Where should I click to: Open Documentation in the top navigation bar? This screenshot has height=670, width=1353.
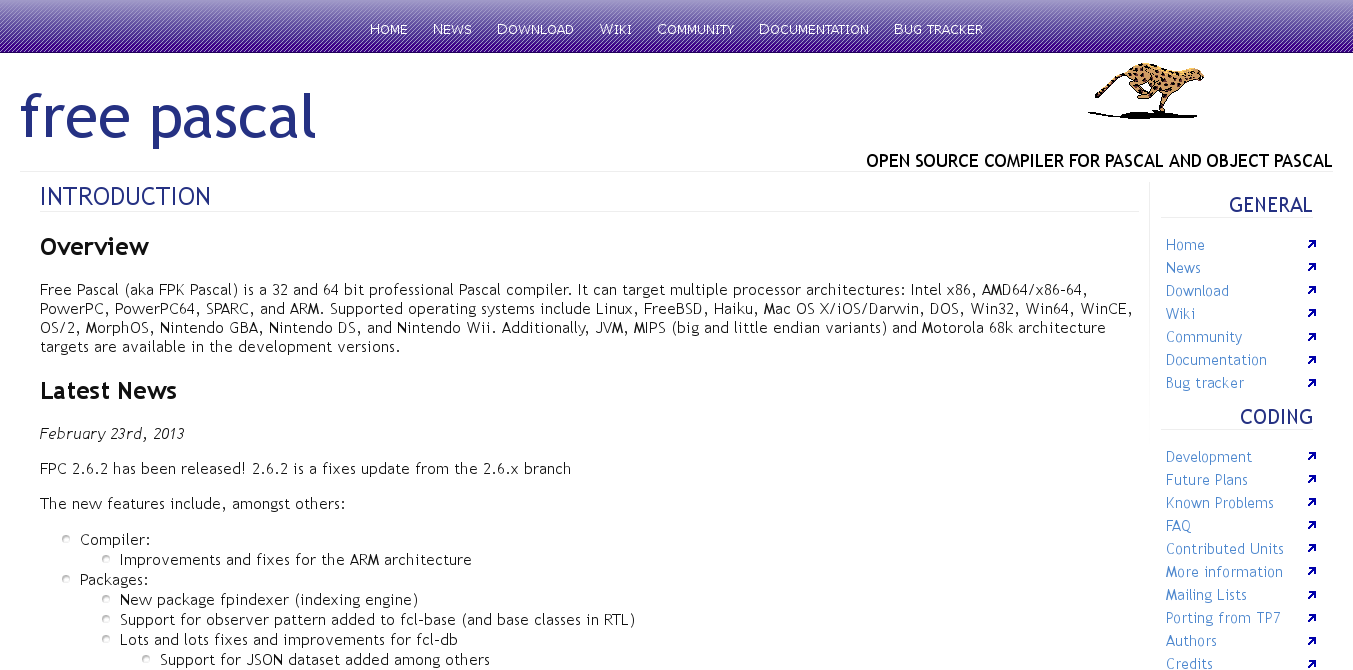click(814, 30)
